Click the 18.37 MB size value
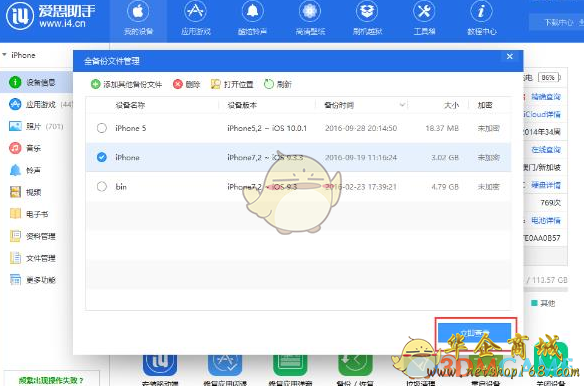 point(442,128)
